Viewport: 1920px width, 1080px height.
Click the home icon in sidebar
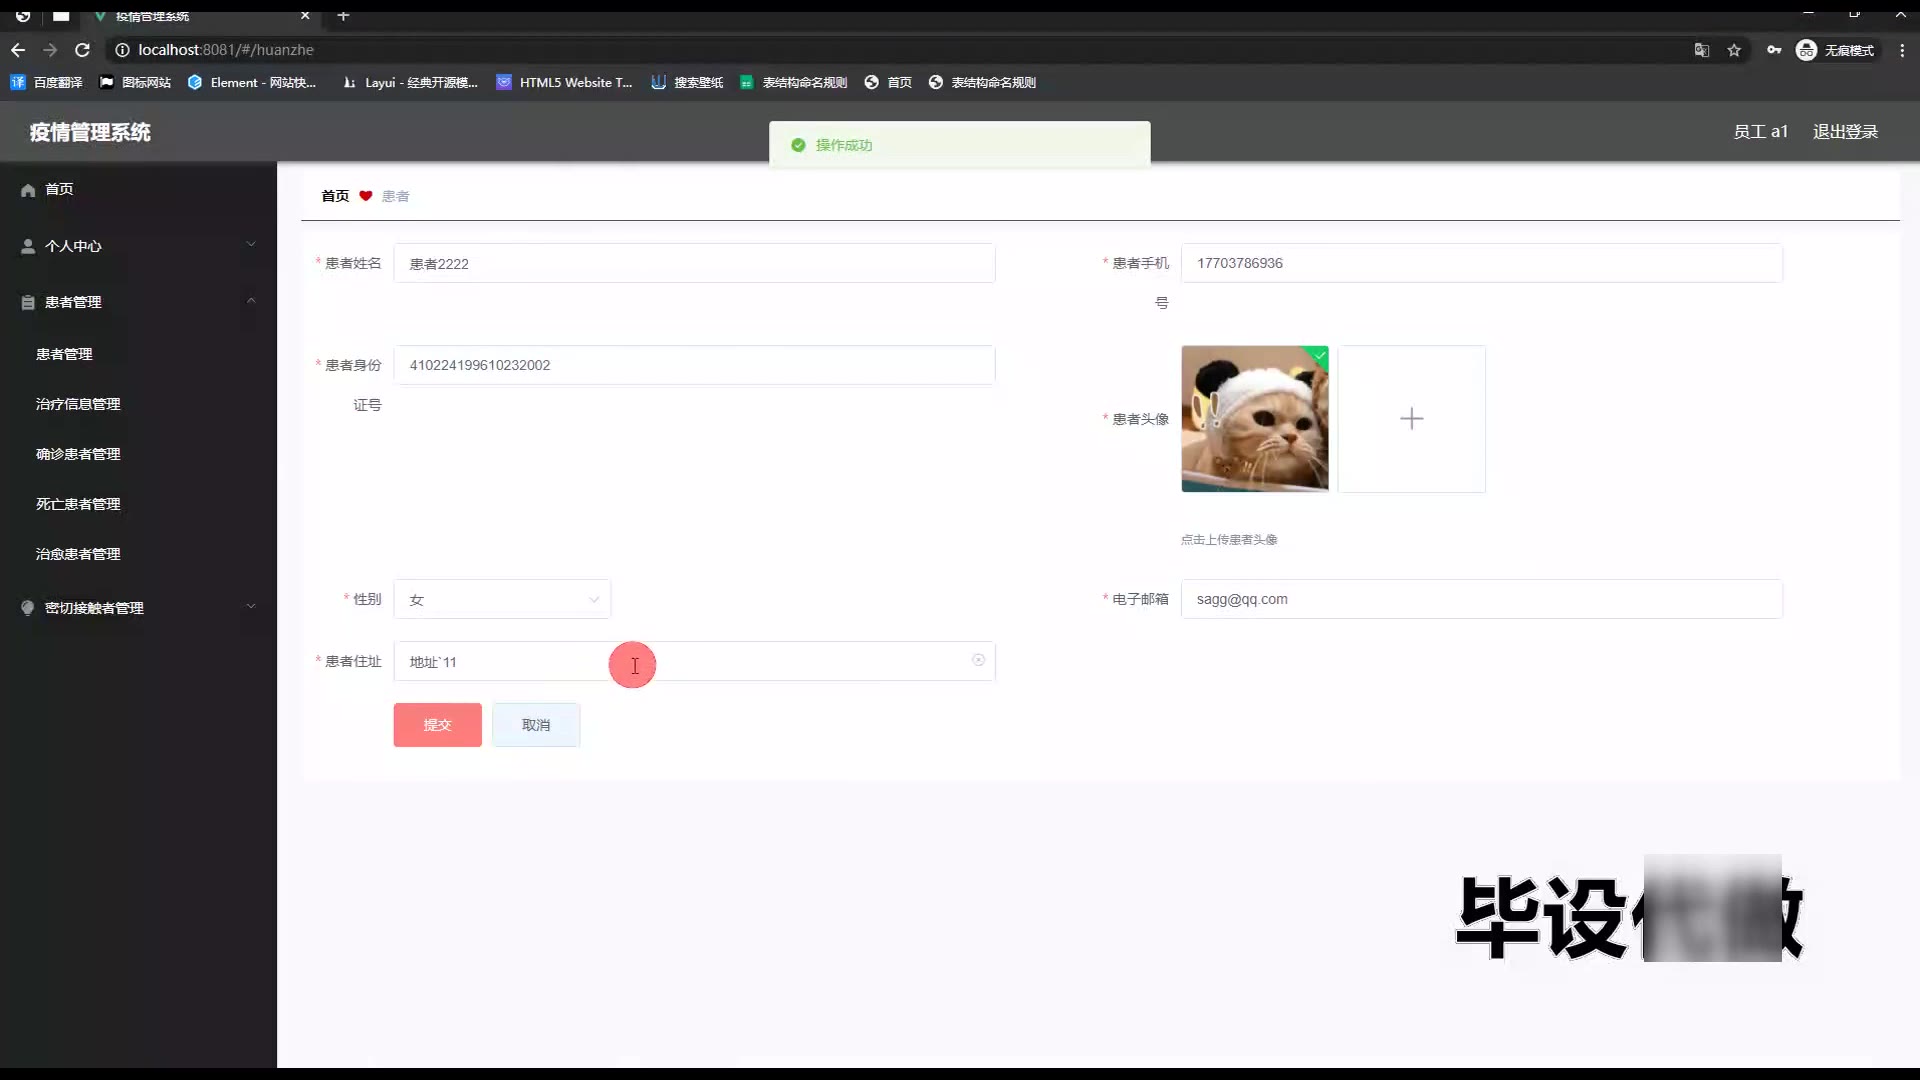point(28,190)
